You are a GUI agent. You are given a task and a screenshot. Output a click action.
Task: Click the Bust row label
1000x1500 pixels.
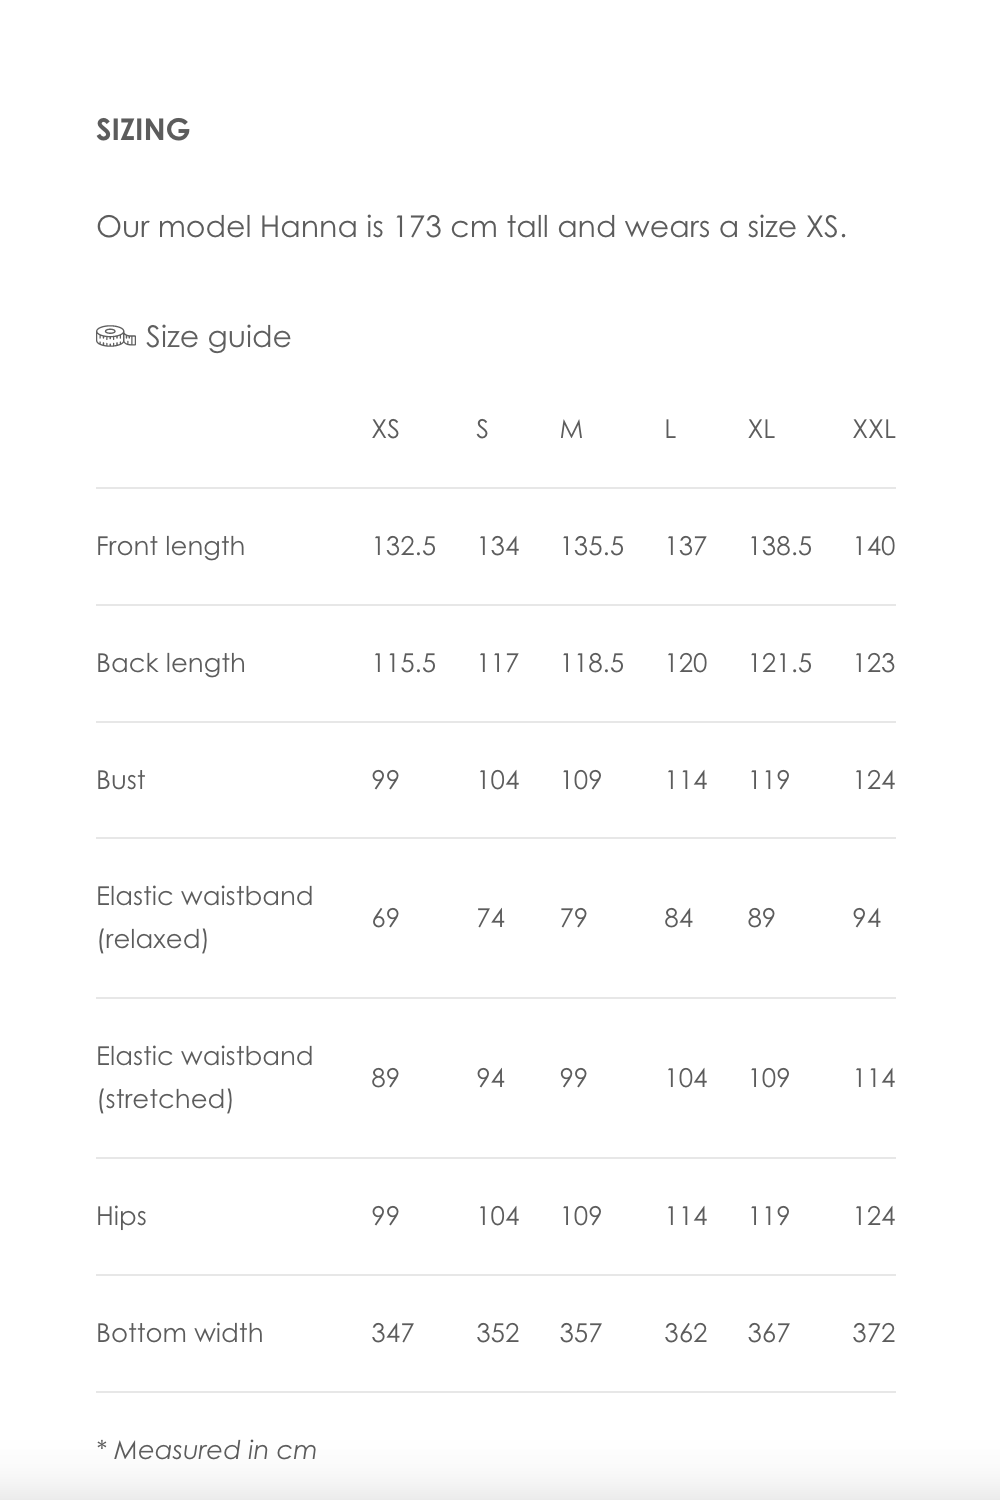pos(121,780)
